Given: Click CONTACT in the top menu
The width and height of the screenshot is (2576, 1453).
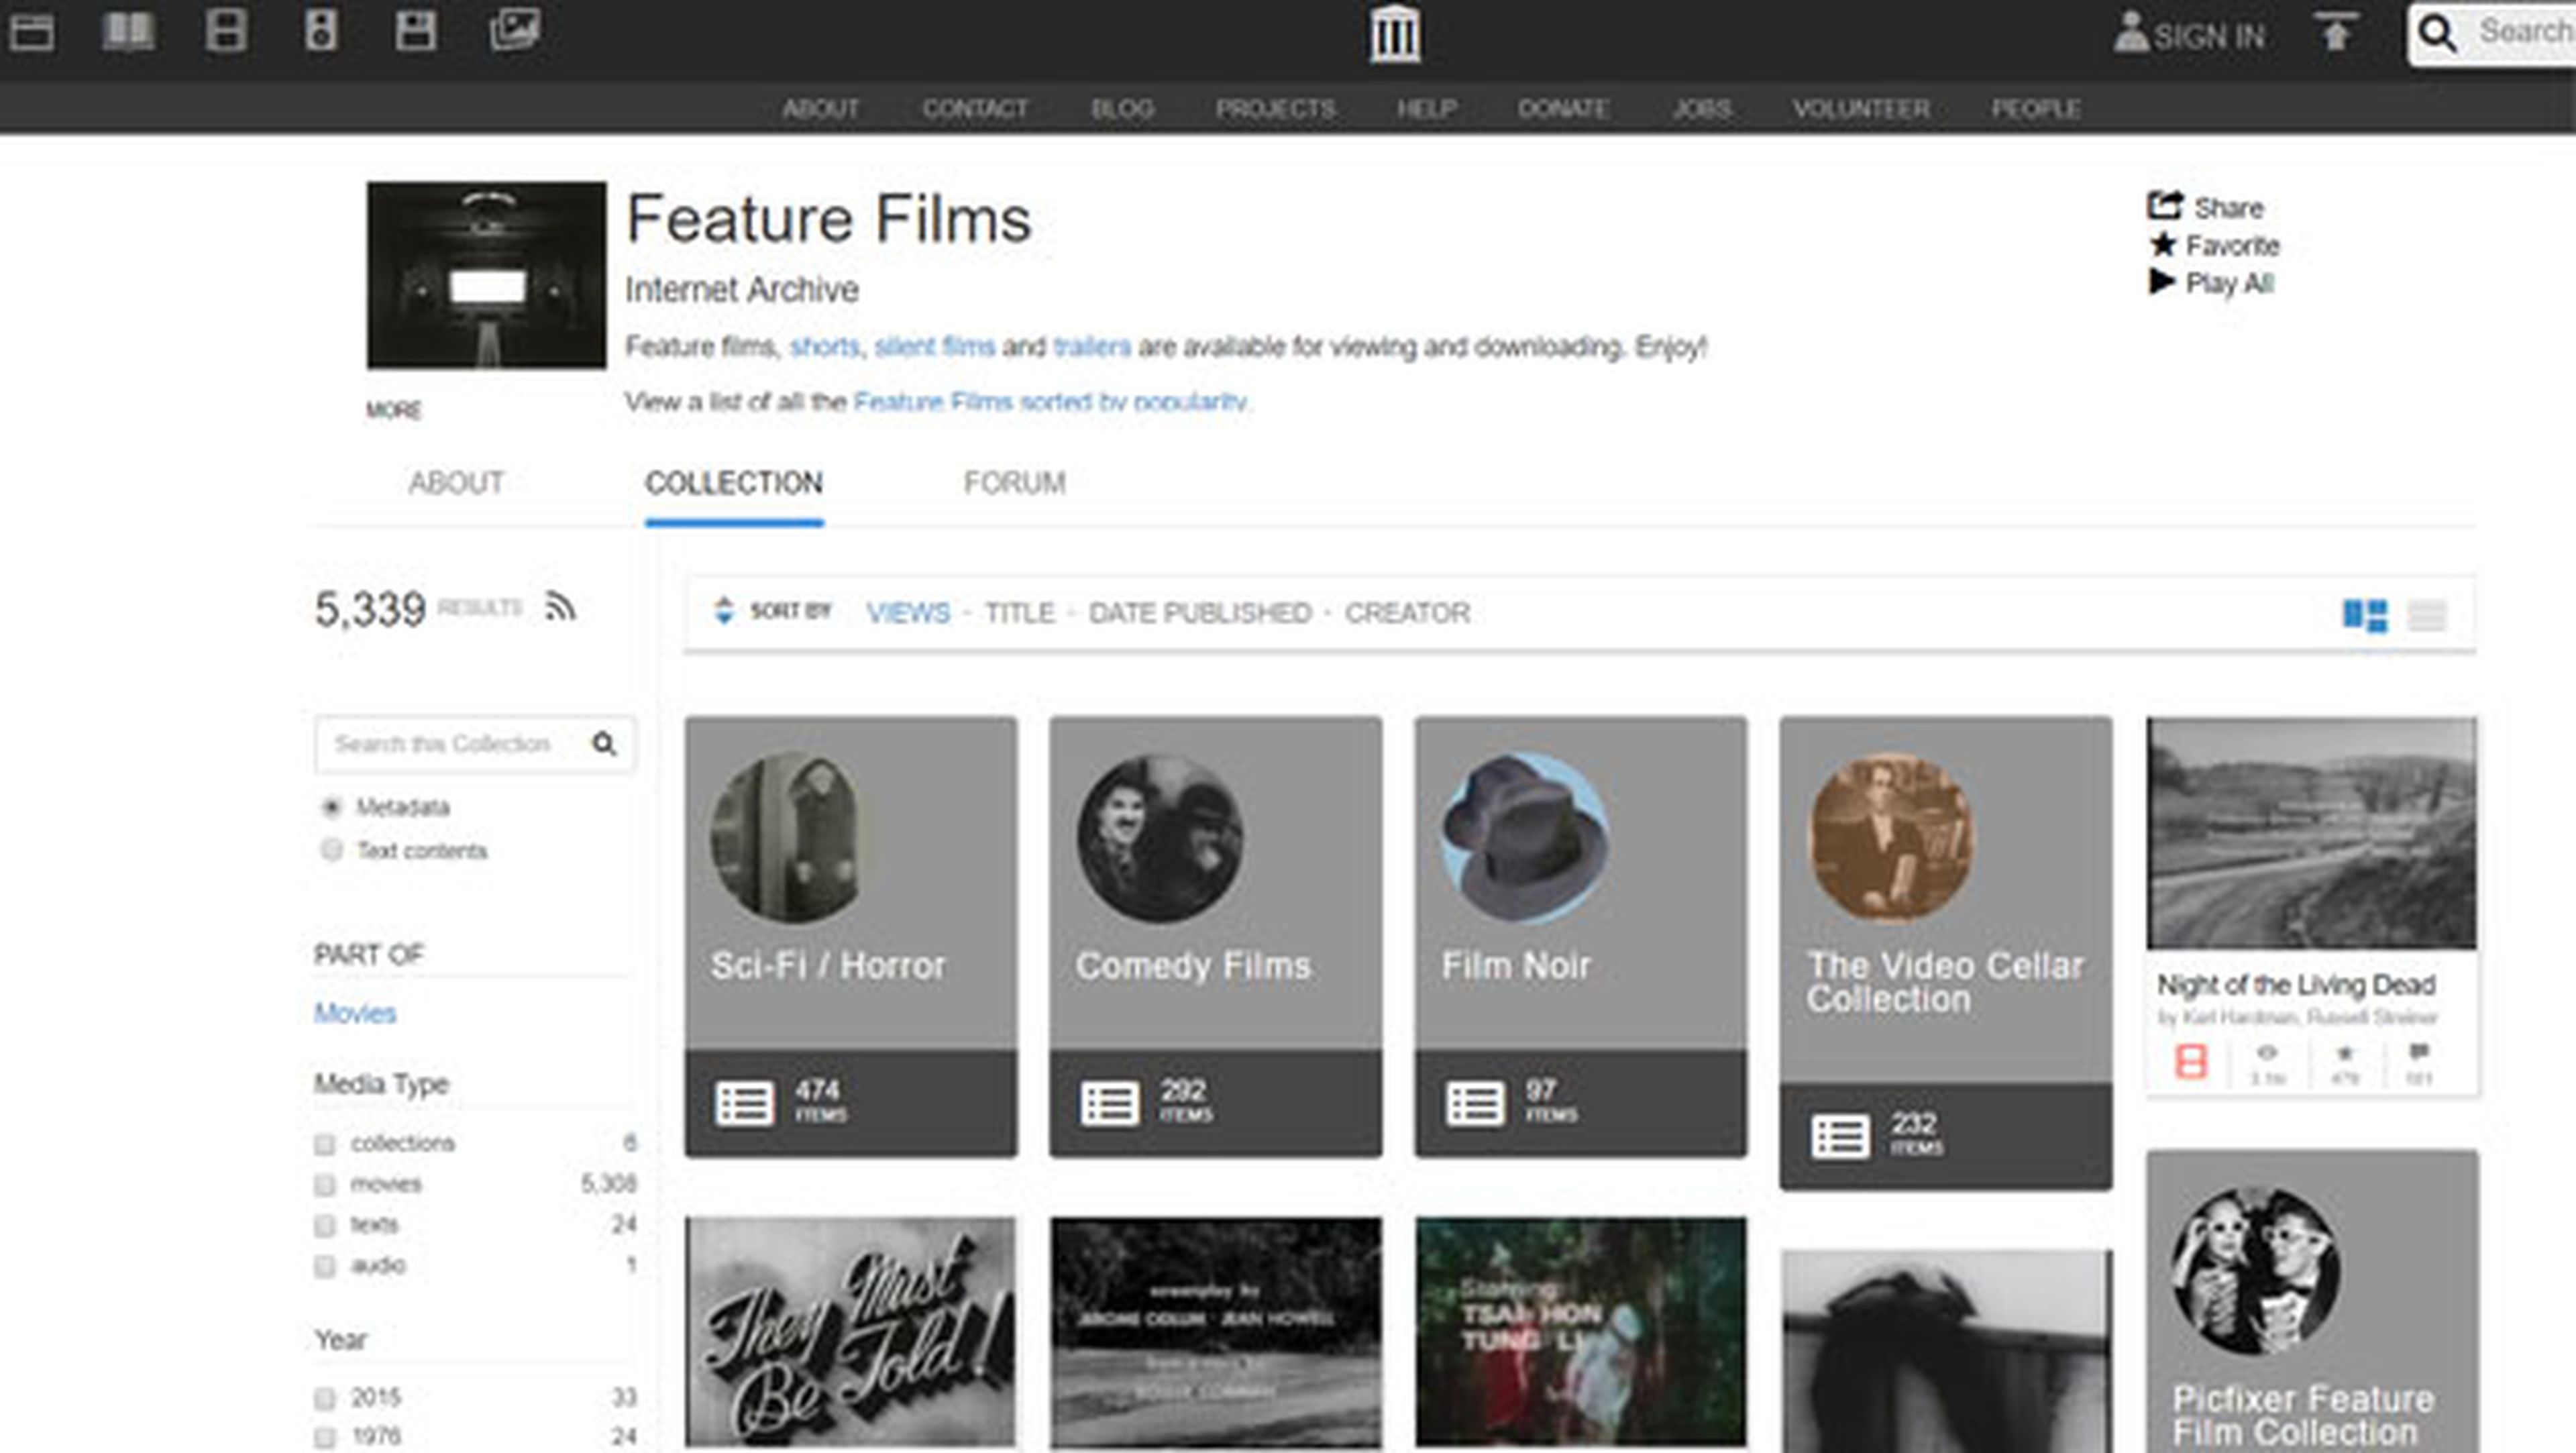Looking at the screenshot, I should click(975, 108).
